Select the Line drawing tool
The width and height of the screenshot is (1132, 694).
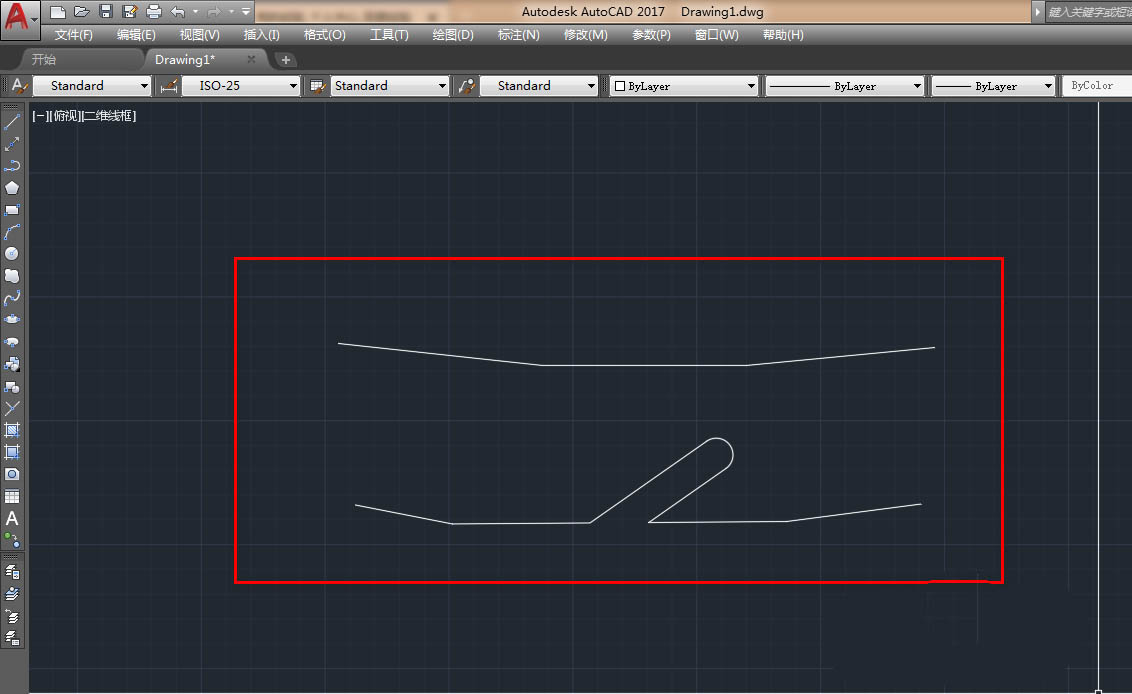[12, 122]
